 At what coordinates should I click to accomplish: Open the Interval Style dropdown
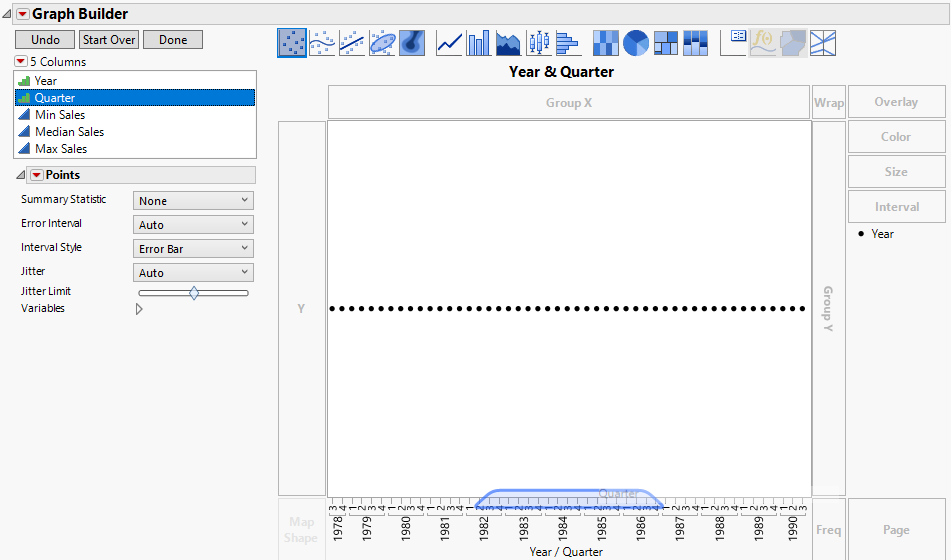[x=193, y=248]
